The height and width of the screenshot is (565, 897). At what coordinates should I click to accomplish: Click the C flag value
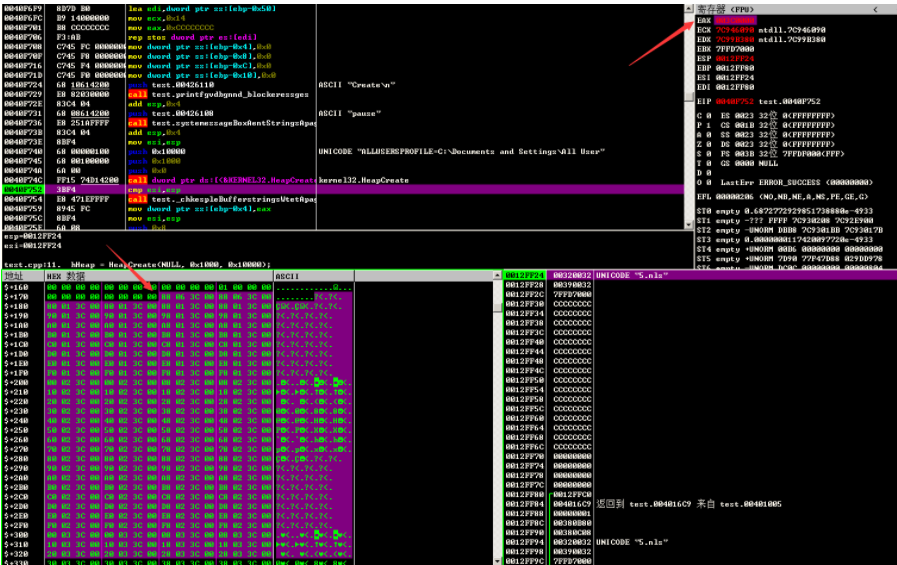(709, 116)
